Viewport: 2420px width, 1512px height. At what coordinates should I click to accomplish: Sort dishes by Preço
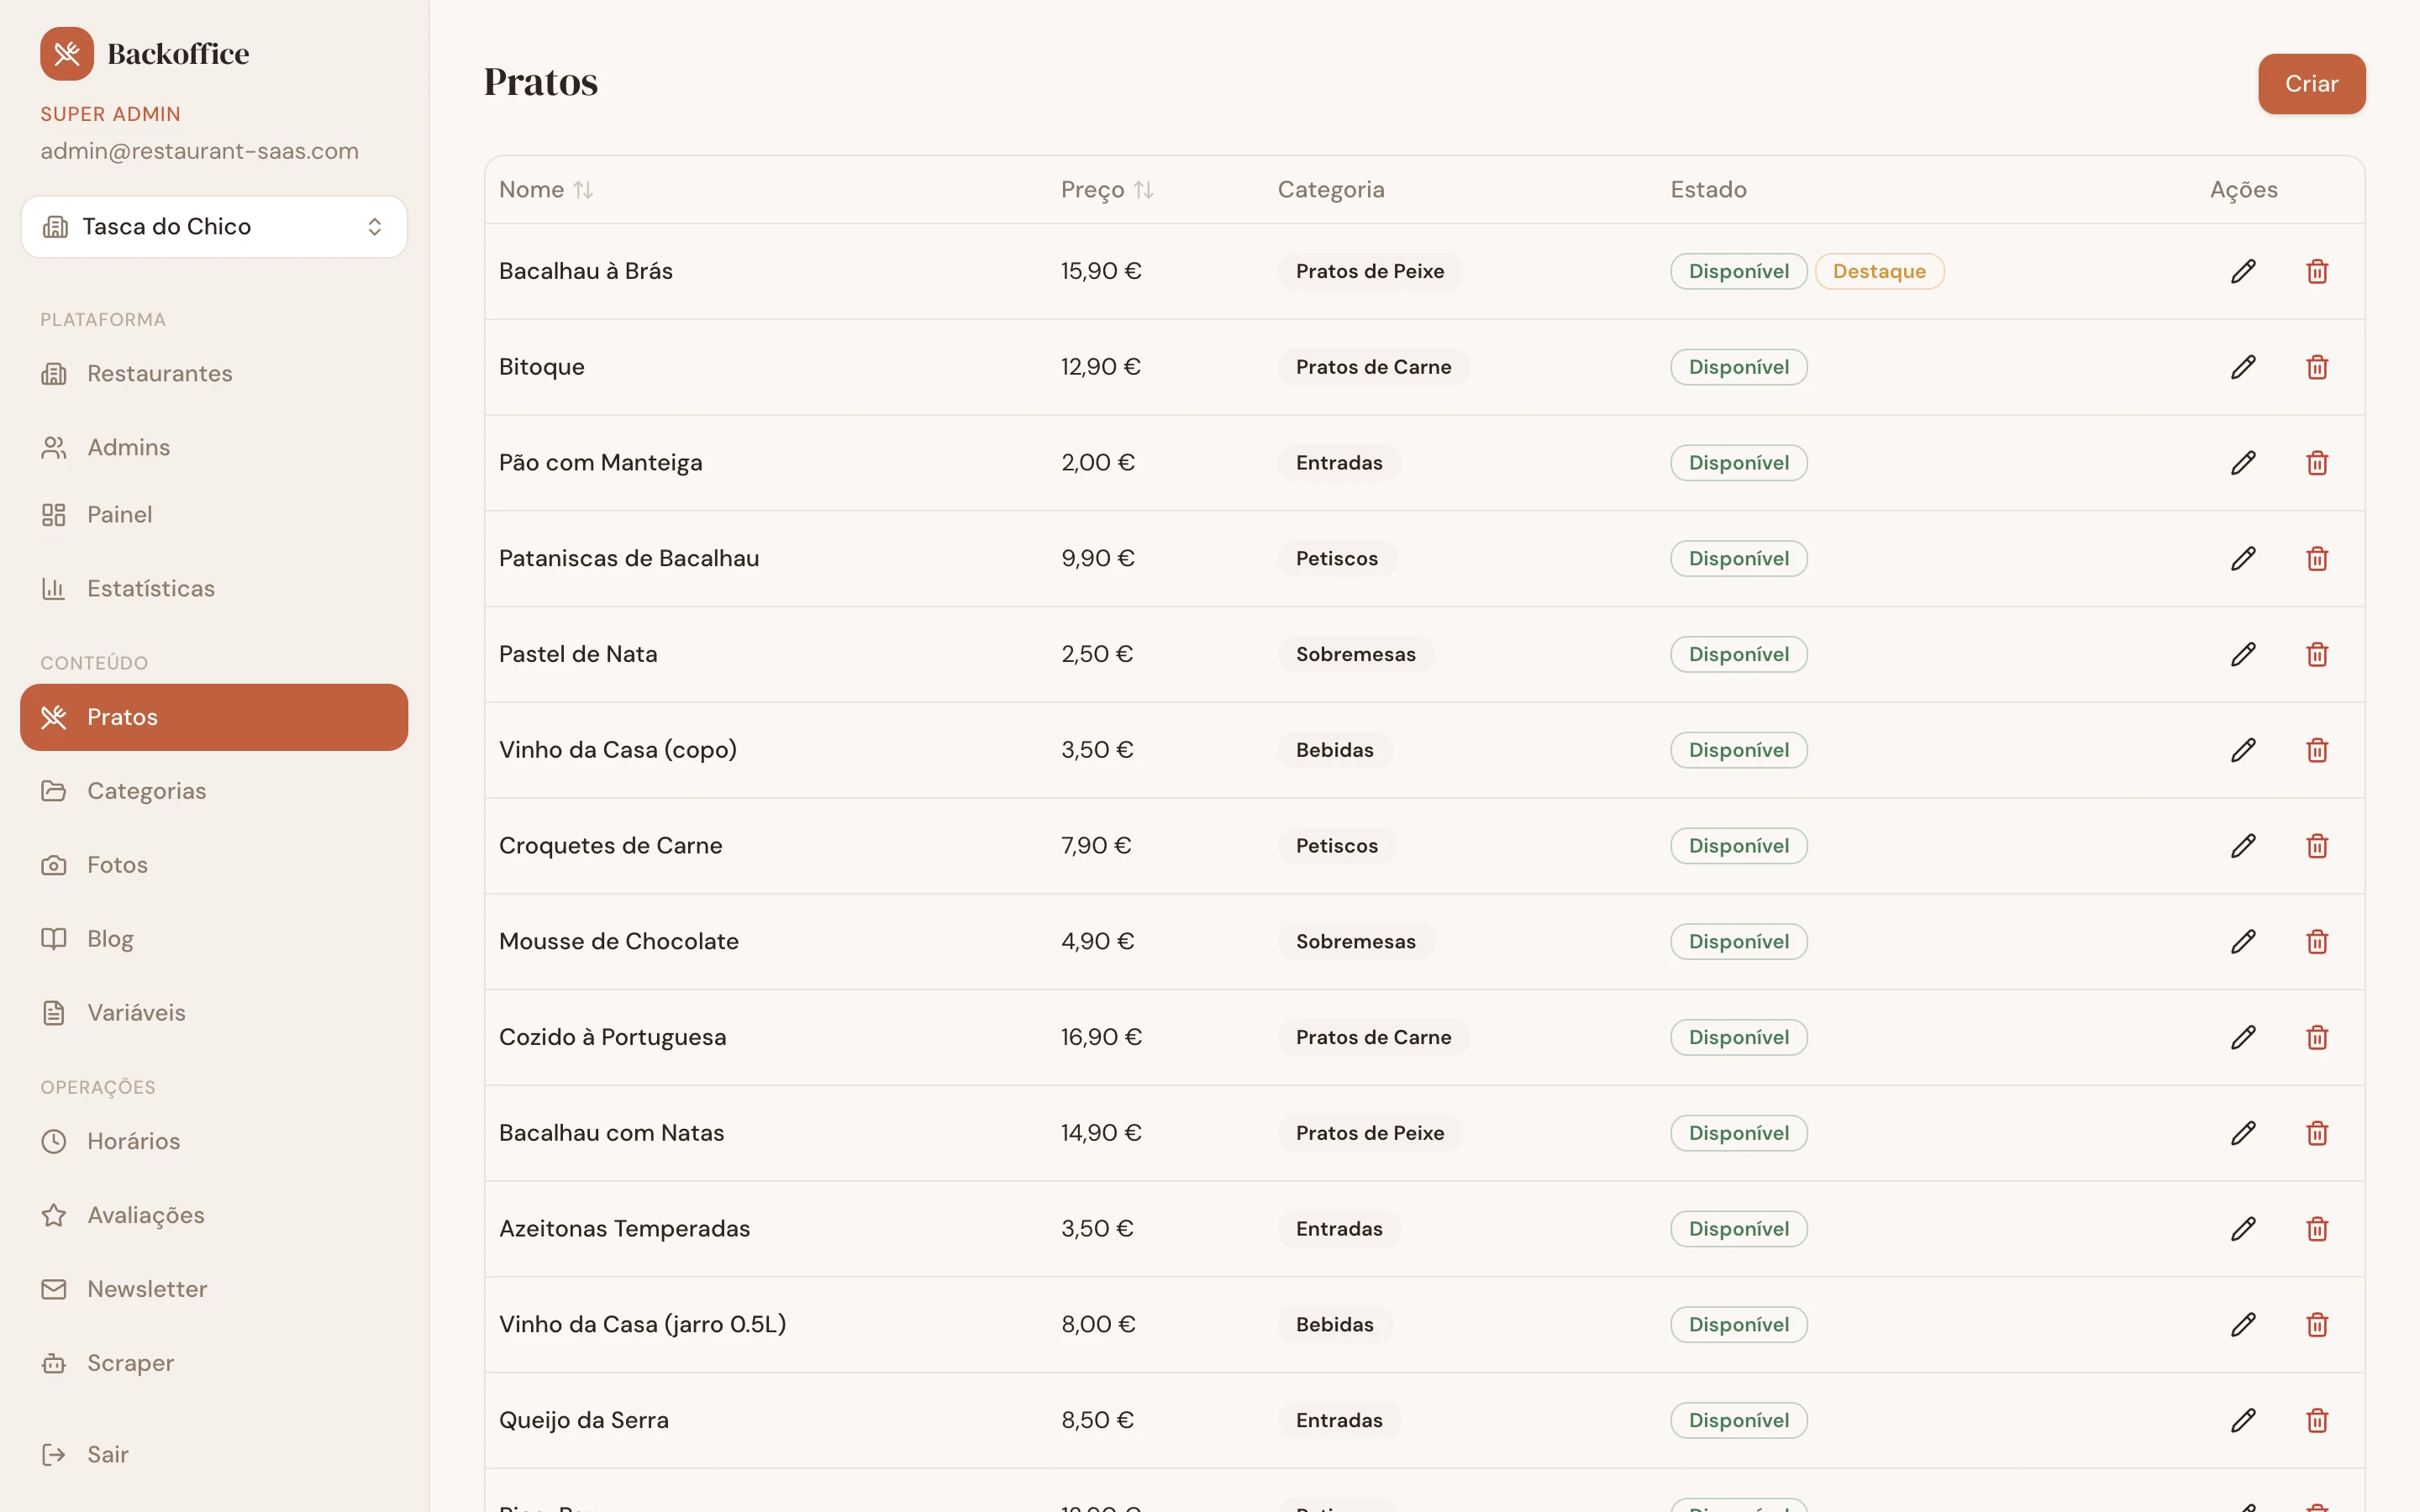(x=1106, y=189)
